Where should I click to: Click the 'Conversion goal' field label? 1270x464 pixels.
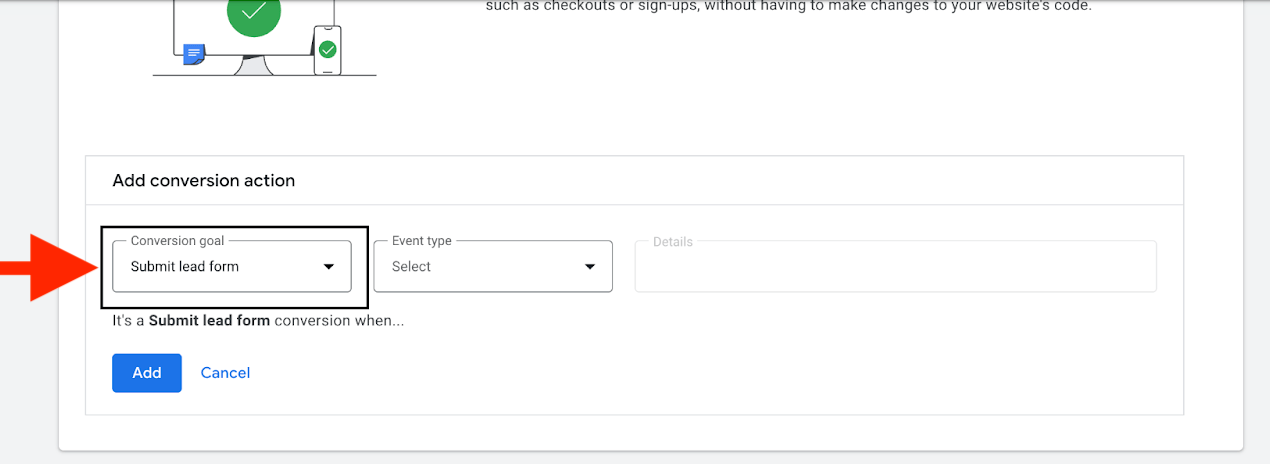pyautogui.click(x=177, y=241)
